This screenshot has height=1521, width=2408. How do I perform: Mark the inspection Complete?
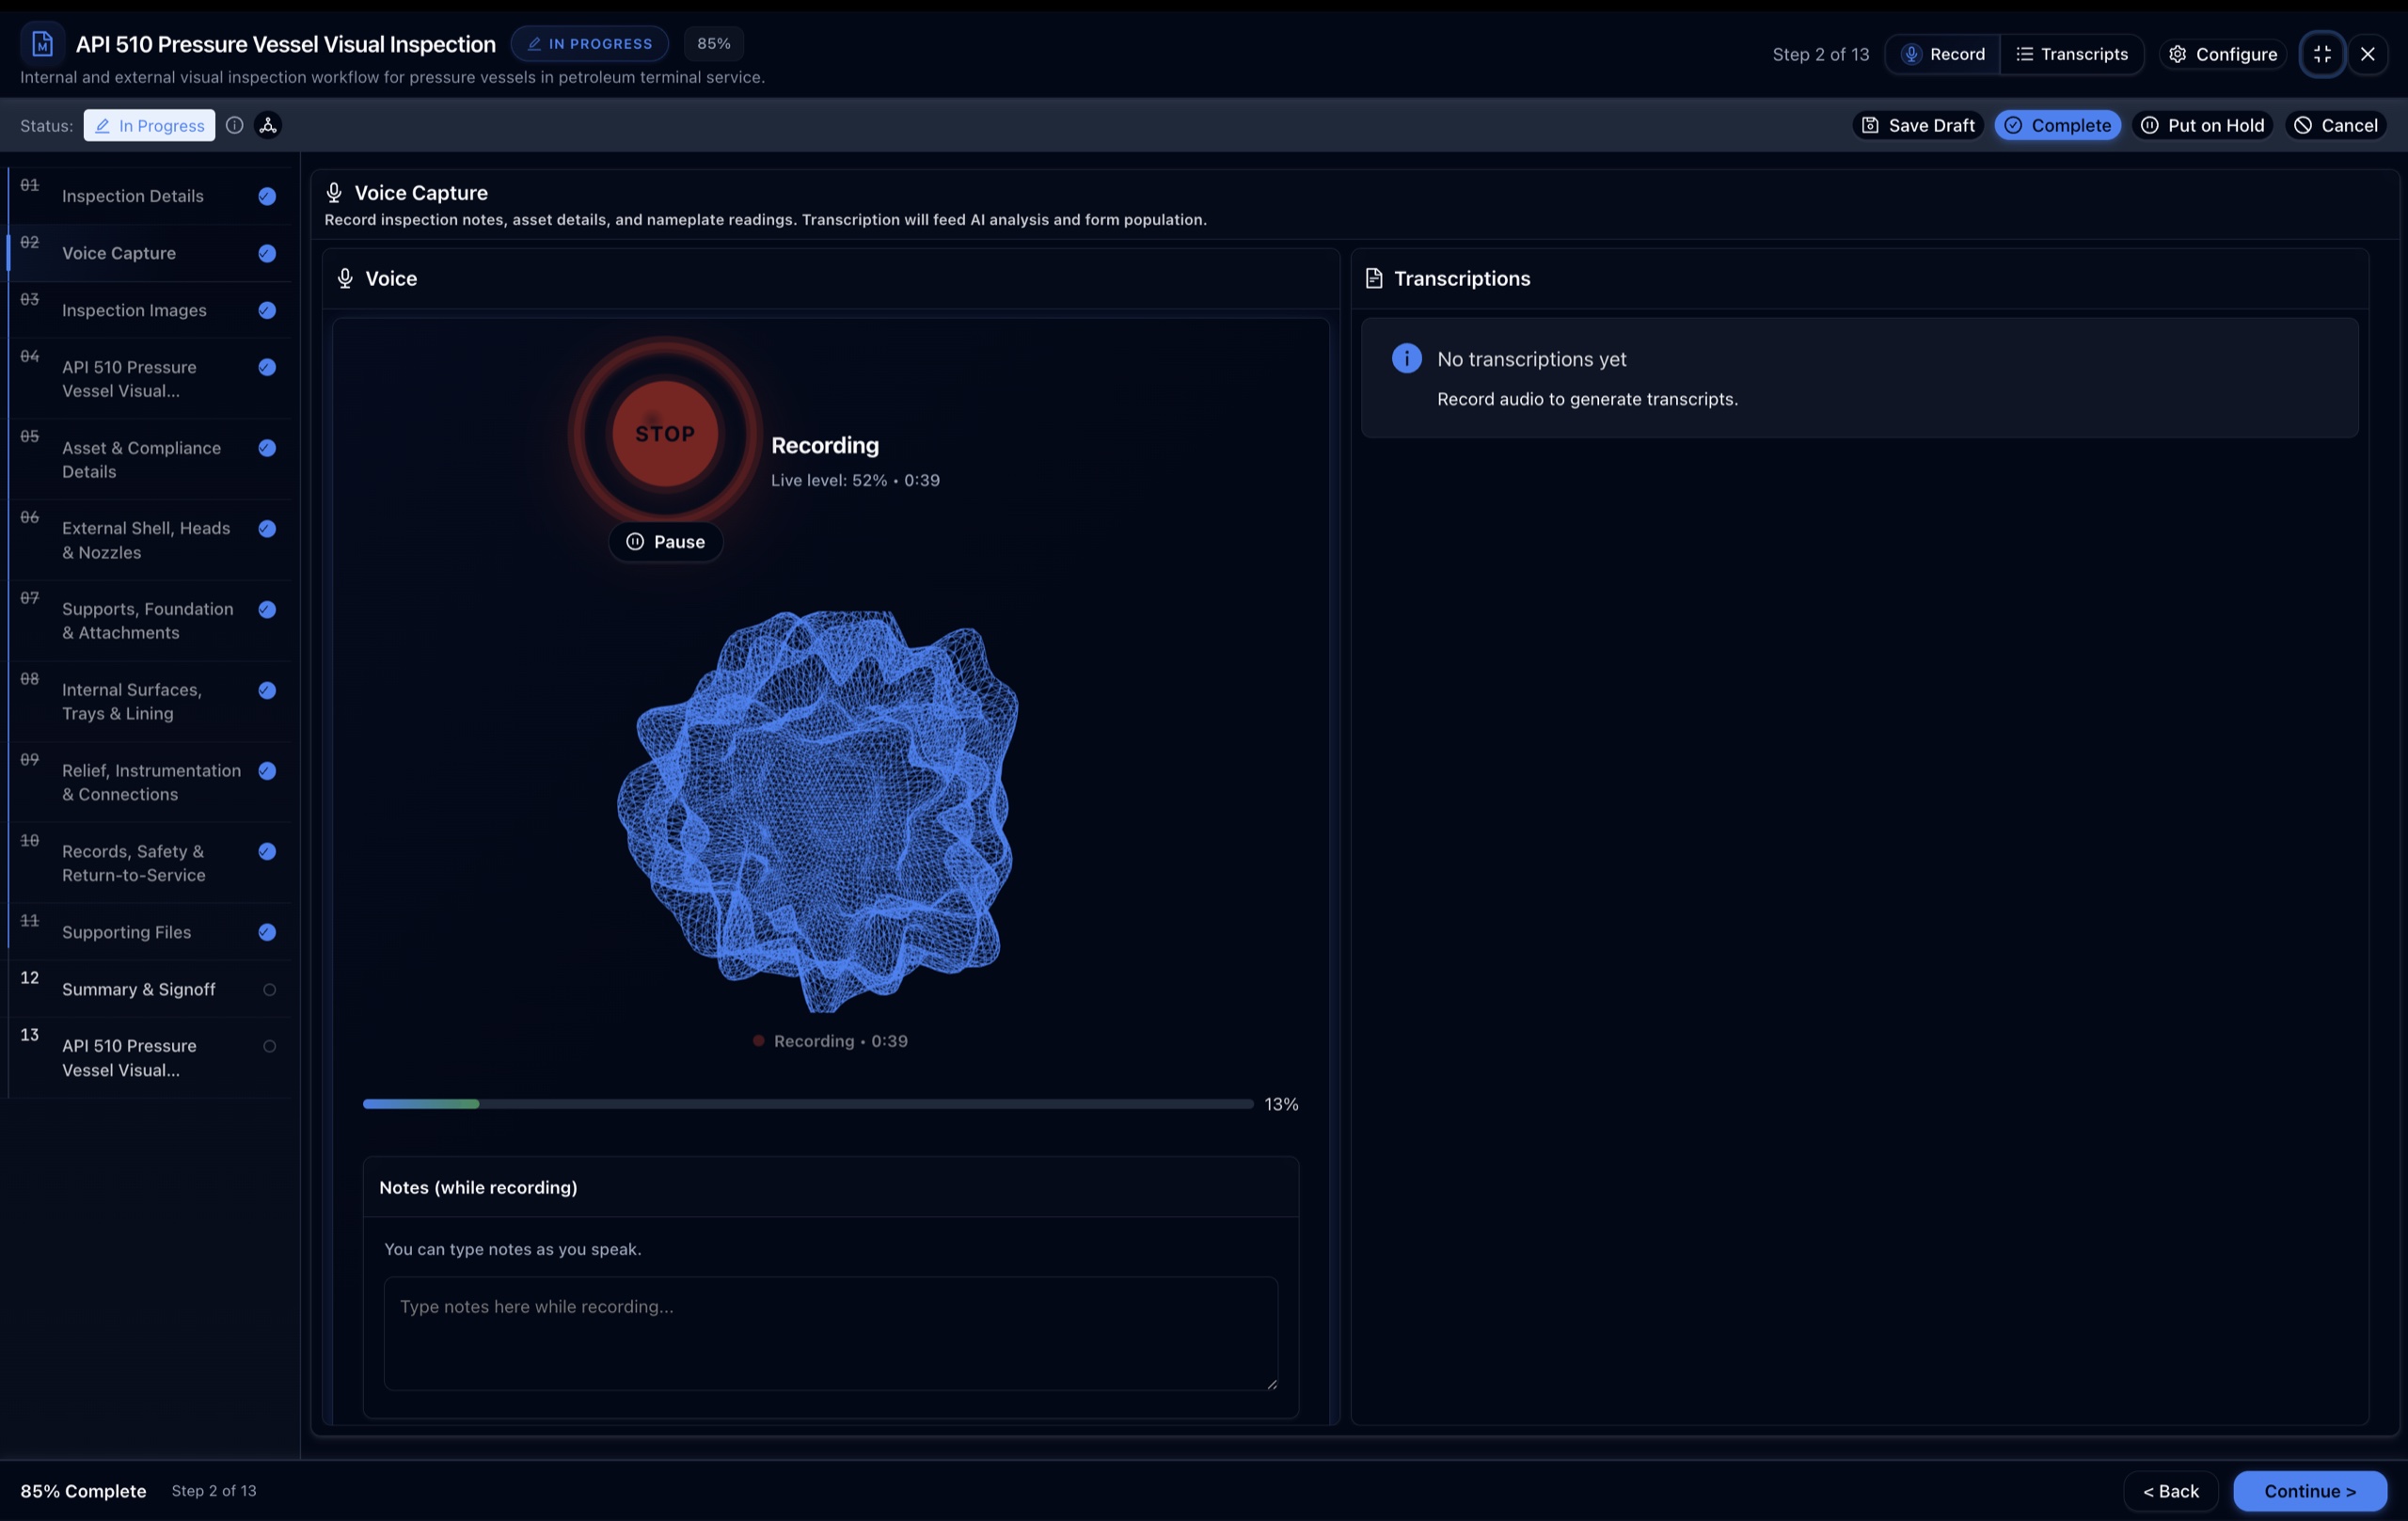tap(2057, 125)
